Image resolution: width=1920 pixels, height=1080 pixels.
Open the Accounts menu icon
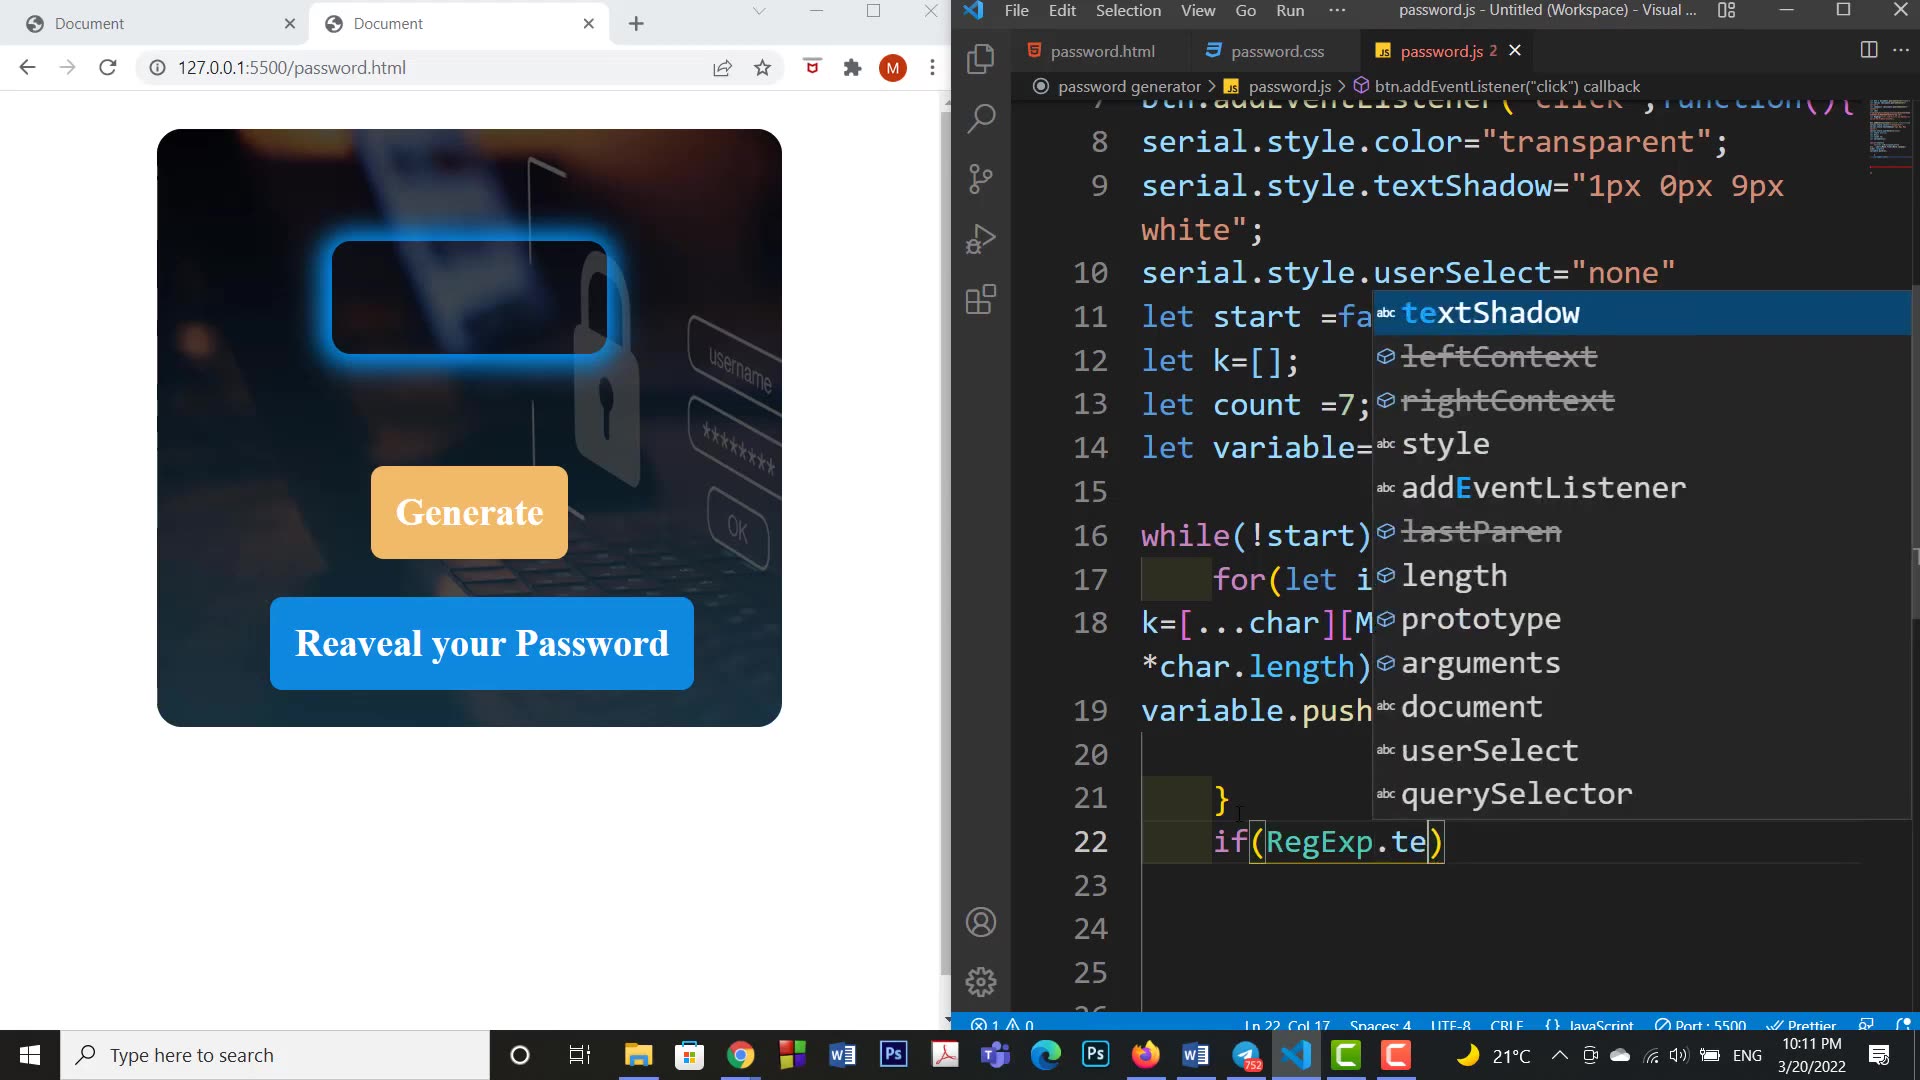pyautogui.click(x=981, y=922)
